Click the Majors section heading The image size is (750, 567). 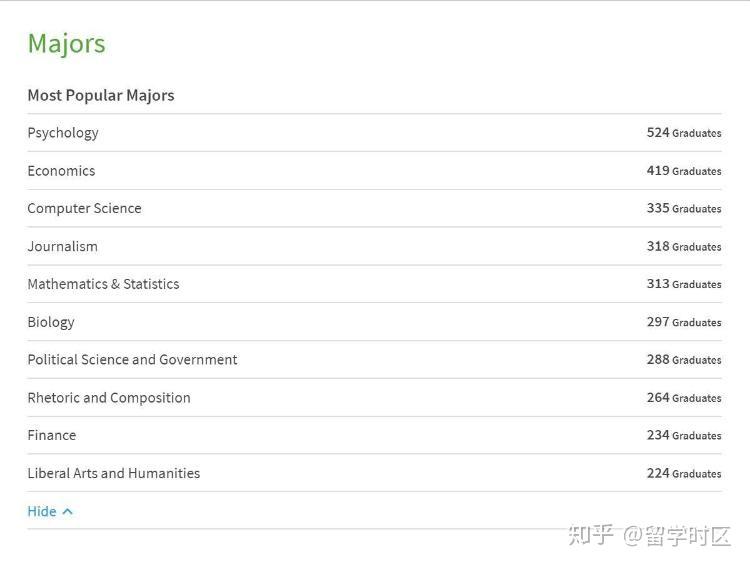[66, 44]
